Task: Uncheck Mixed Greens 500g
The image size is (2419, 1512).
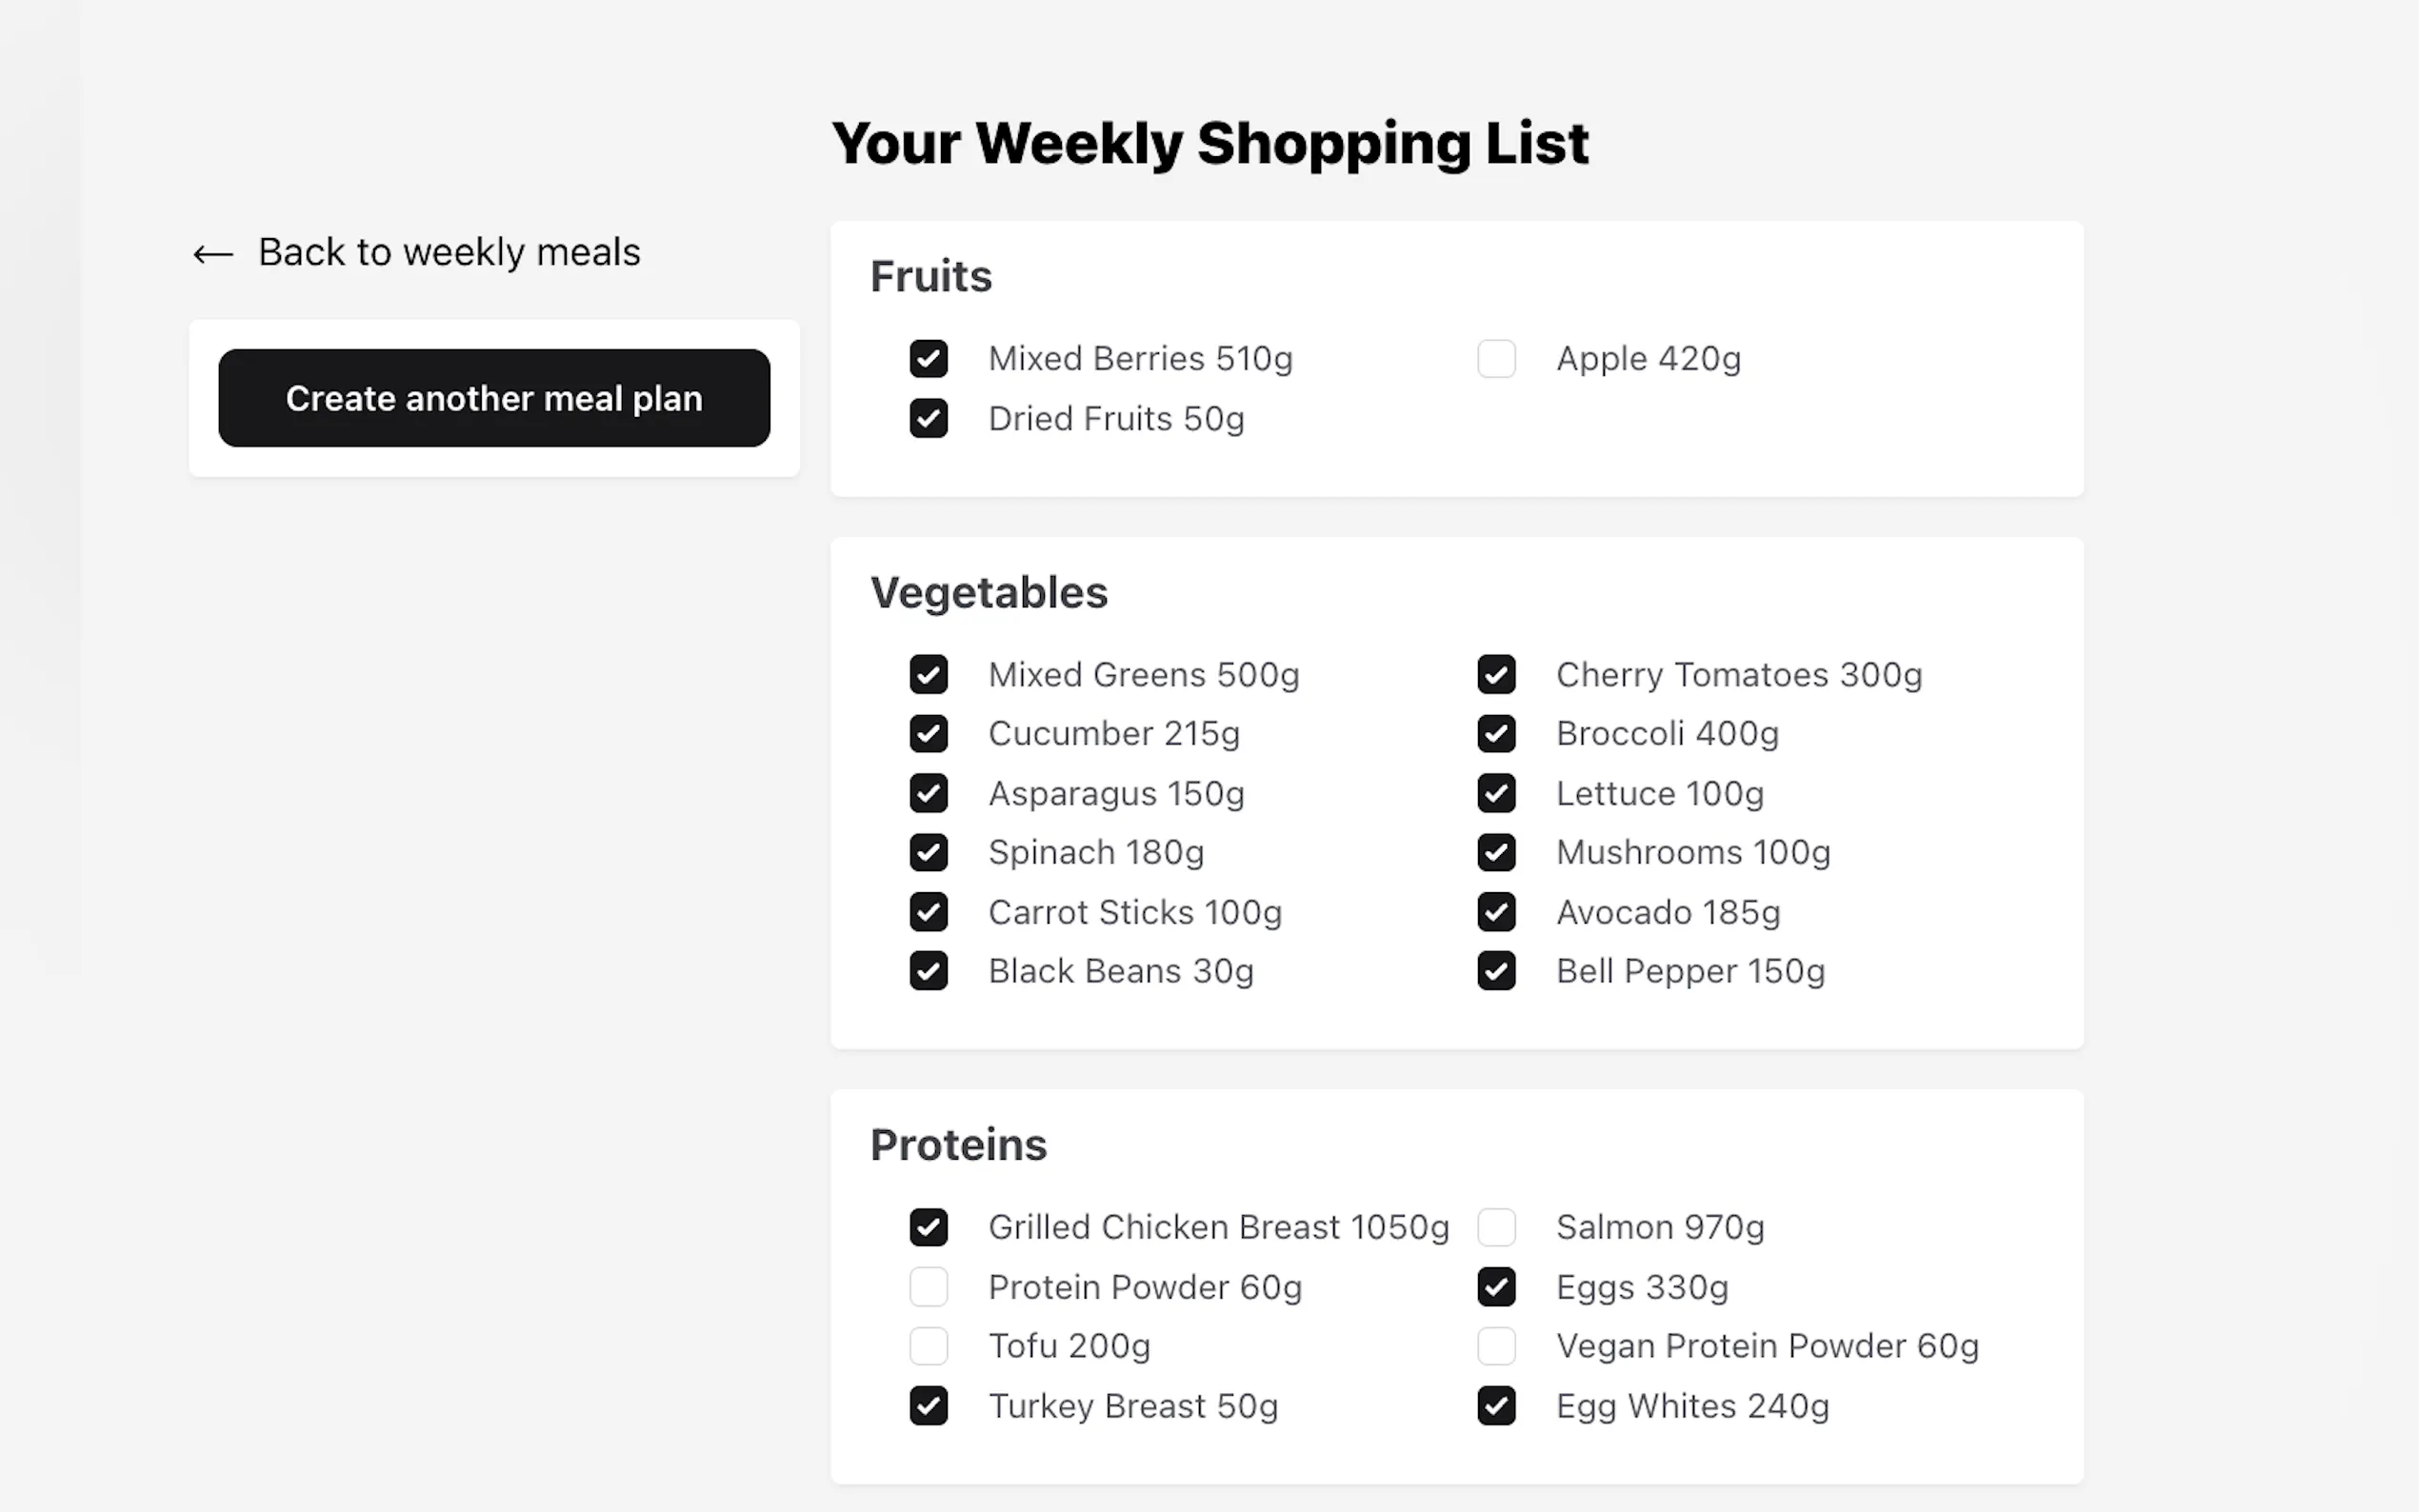Action: pyautogui.click(x=928, y=674)
